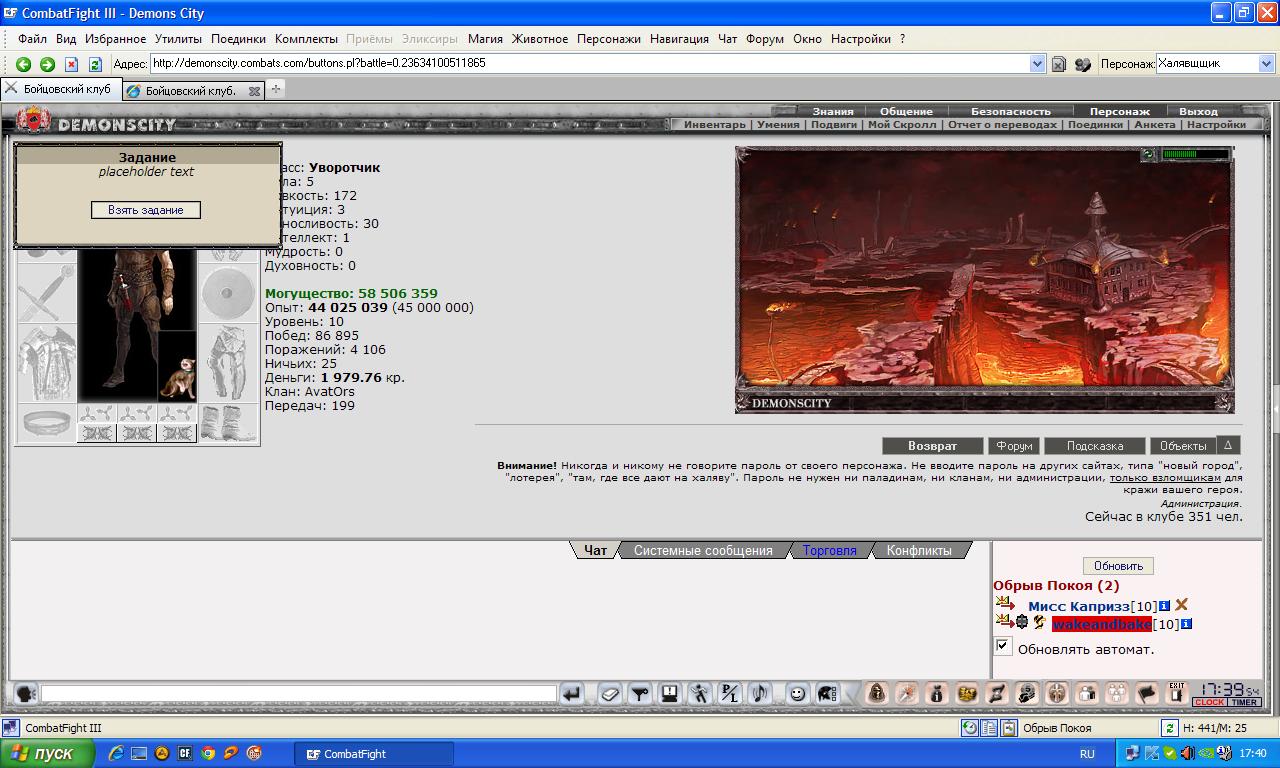The height and width of the screenshot is (768, 1280).
Task: Open a new tab with plus button
Action: [x=276, y=89]
